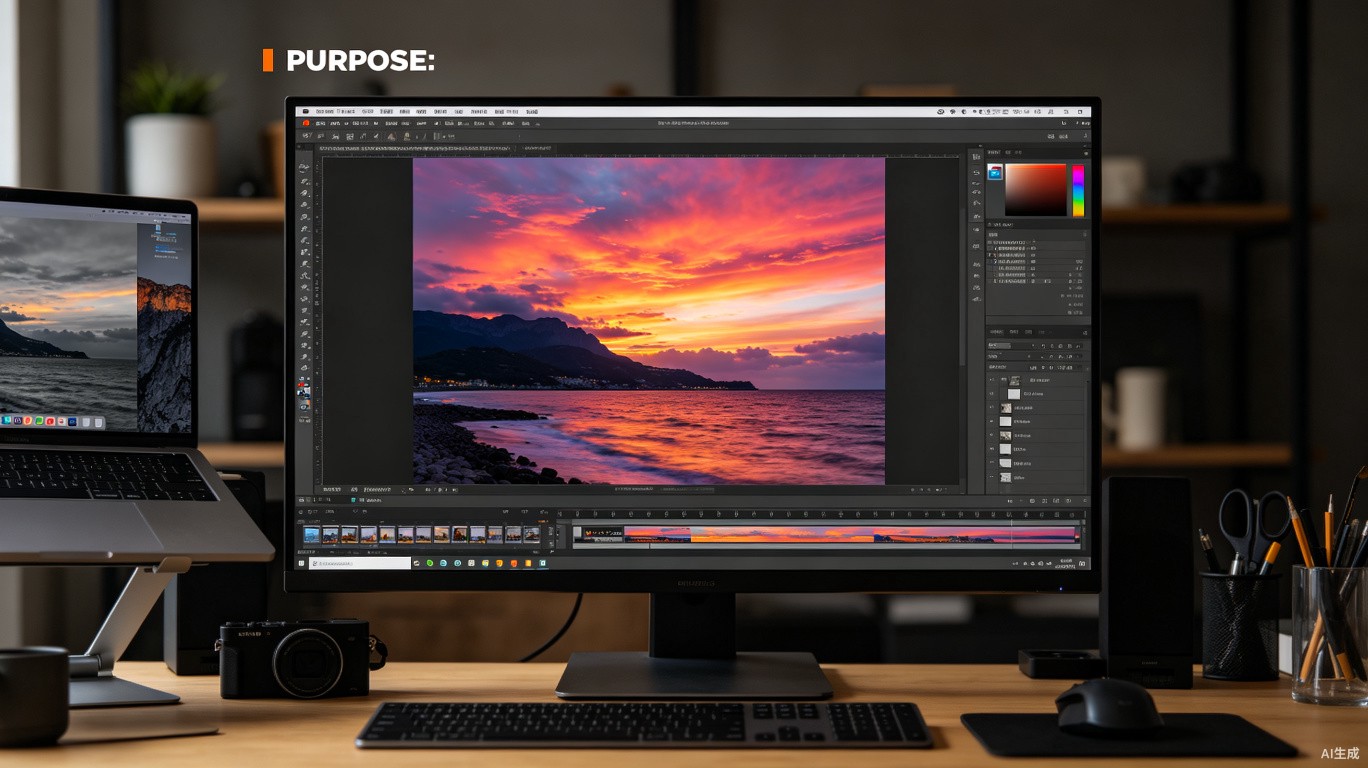Toggle the first checkbox in the adjustments list

pyautogui.click(x=990, y=242)
